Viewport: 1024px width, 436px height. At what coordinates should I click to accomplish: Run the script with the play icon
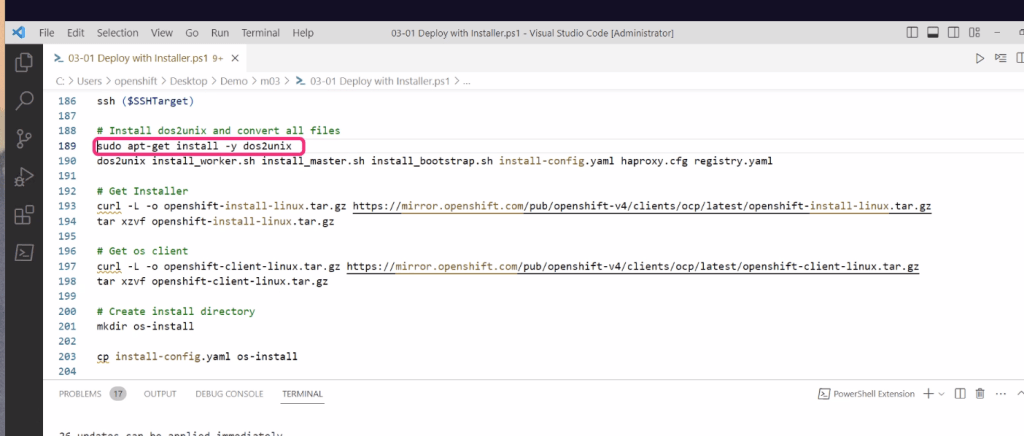point(980,58)
